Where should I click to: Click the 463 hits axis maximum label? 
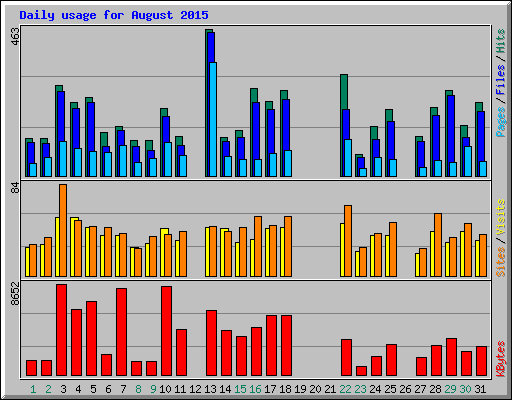point(15,36)
